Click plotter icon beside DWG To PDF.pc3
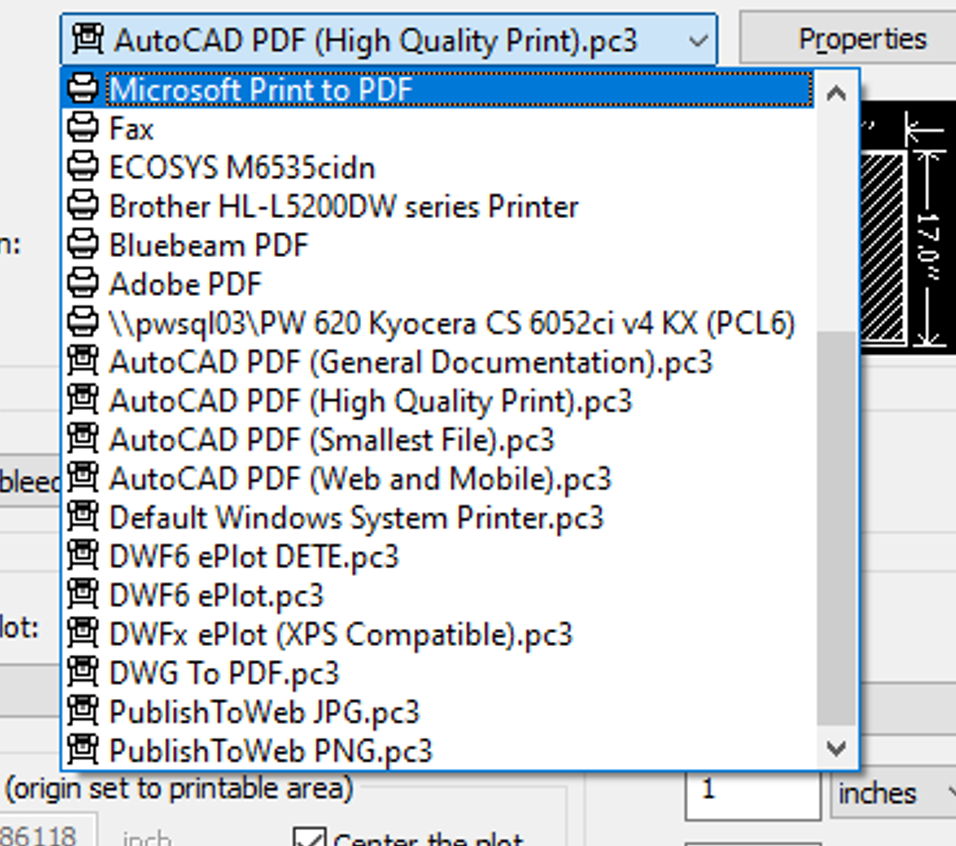The height and width of the screenshot is (846, 956). pyautogui.click(x=83, y=672)
